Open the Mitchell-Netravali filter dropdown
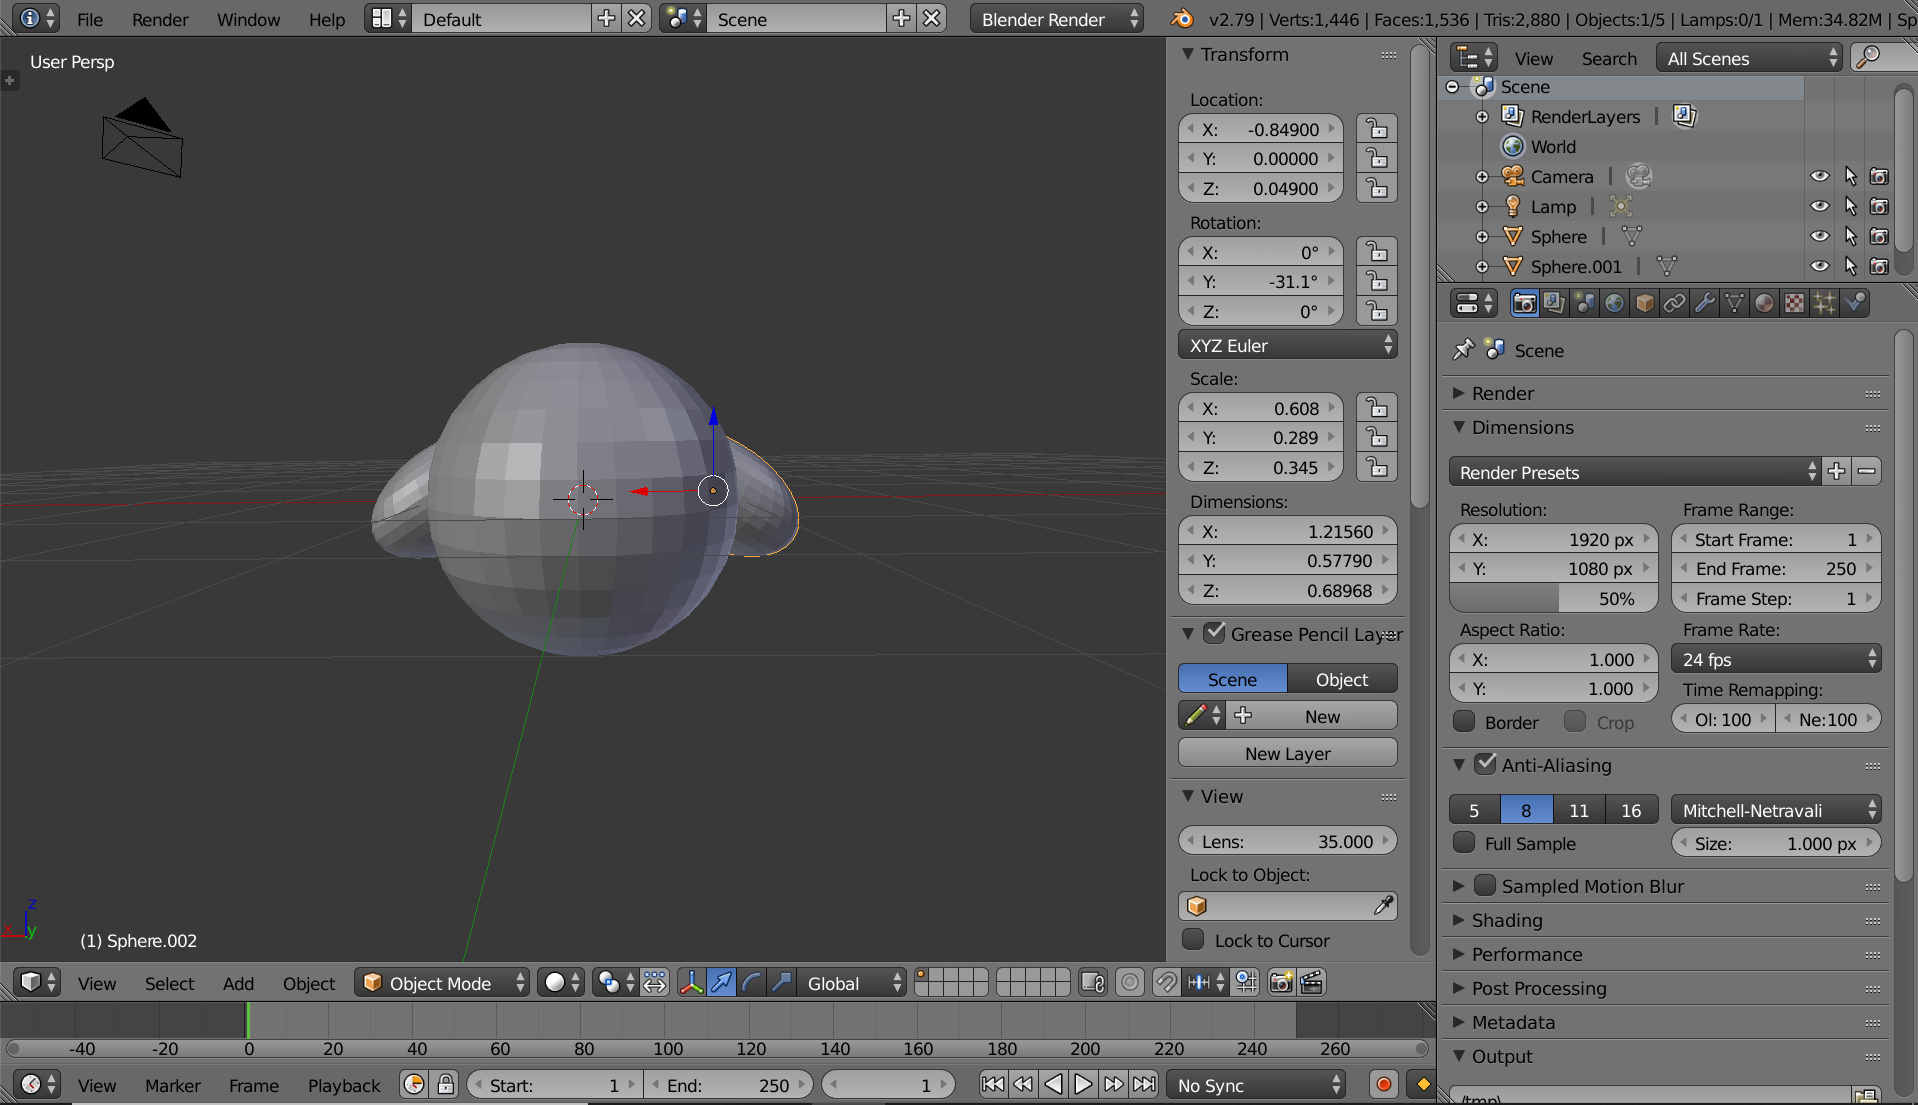The width and height of the screenshot is (1918, 1105). pos(1776,810)
